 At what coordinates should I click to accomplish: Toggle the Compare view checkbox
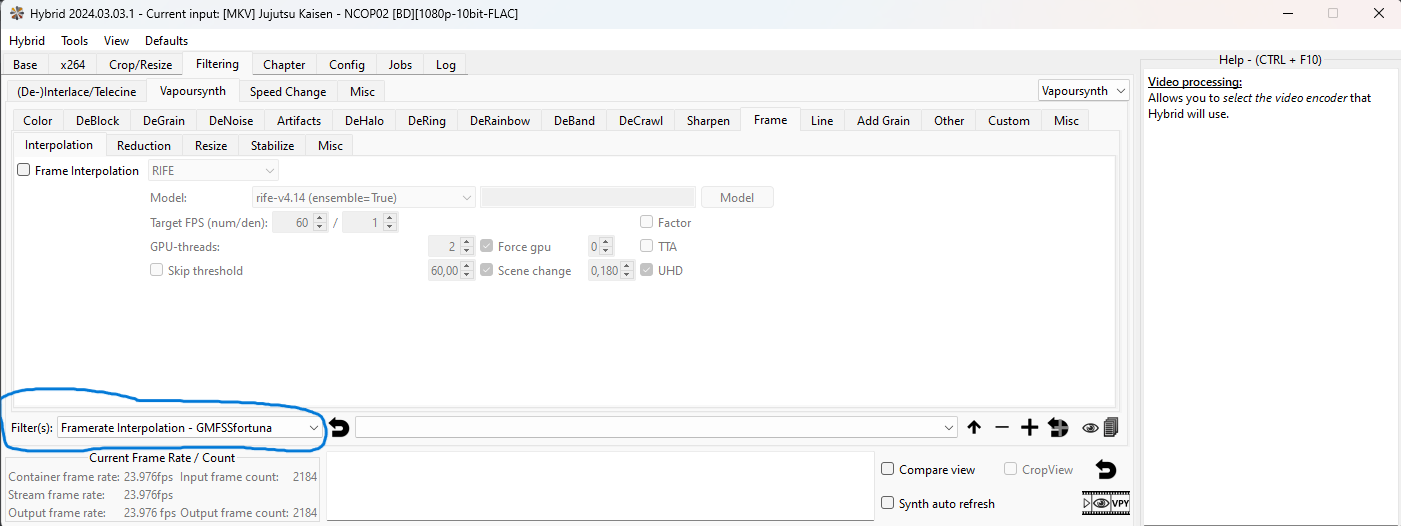pyautogui.click(x=888, y=470)
